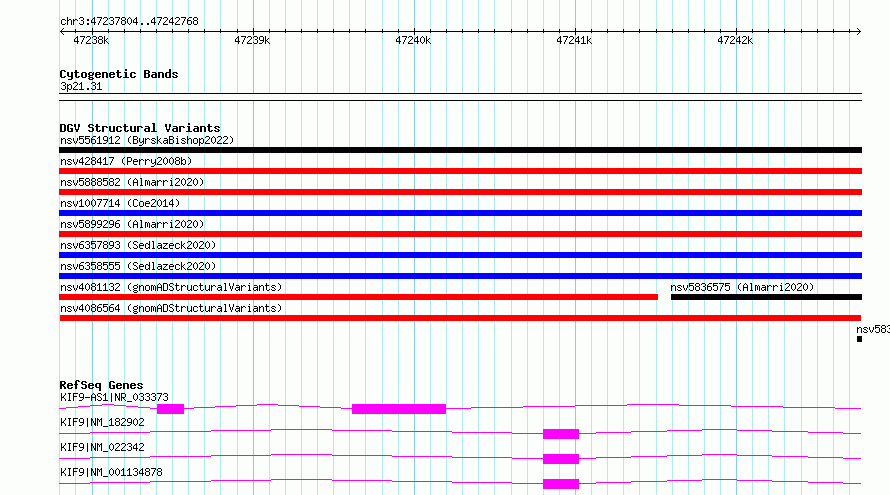Viewport: 890px width, 495px height.
Task: Click the nsv5561912 ByrskaBishop2022 black variant bar
Action: click(460, 150)
